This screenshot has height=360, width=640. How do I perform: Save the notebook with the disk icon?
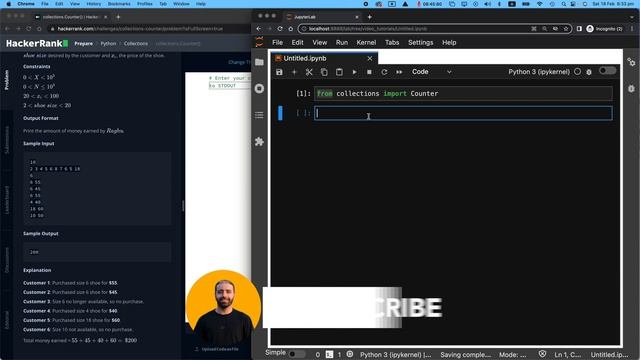(x=279, y=72)
